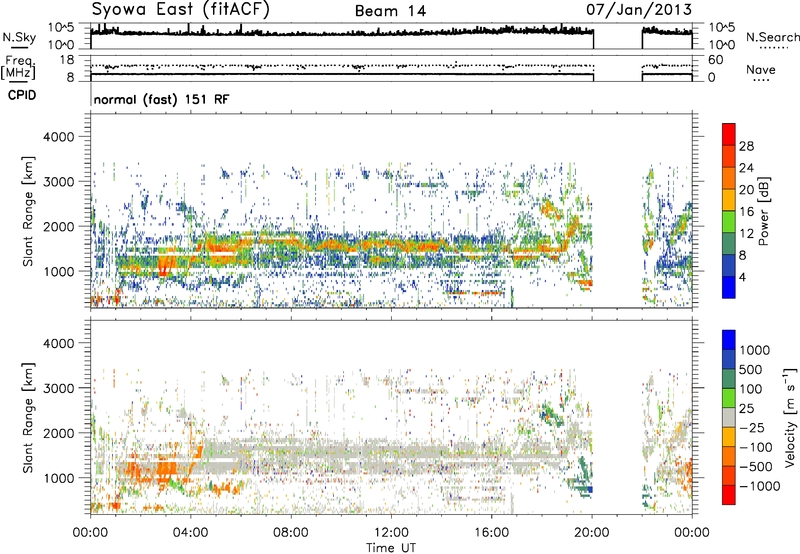Select Velocity colorbar segment between 100 and 500
This screenshot has height=554, width=800.
(x=729, y=379)
